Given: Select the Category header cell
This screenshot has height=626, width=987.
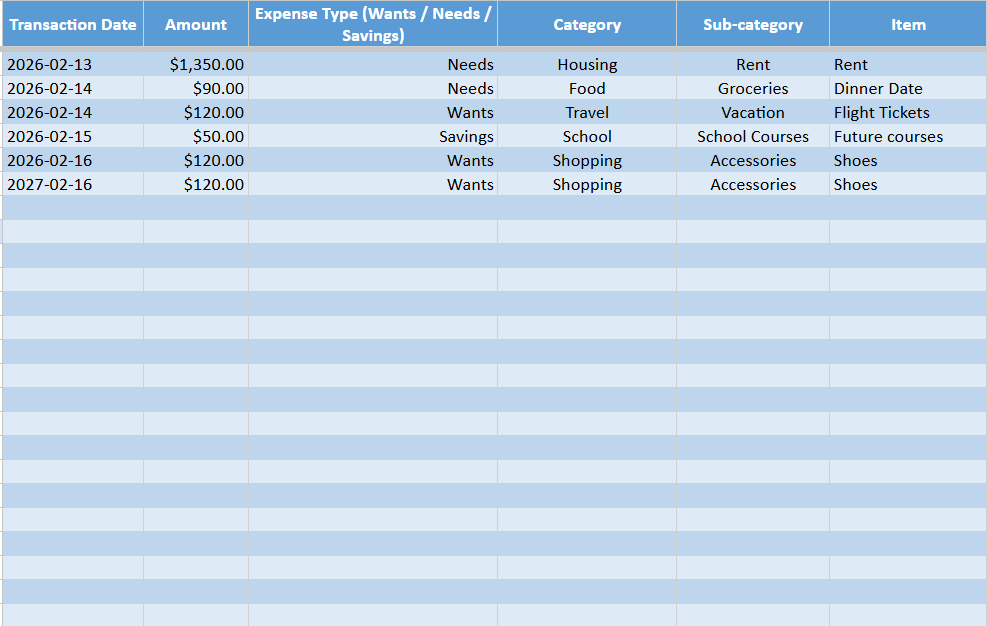Looking at the screenshot, I should click(587, 24).
